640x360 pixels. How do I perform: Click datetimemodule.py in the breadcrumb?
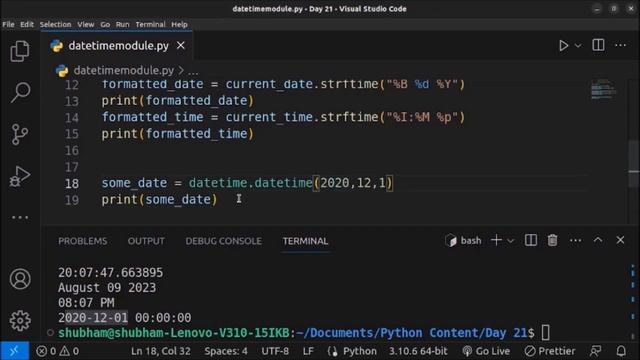[x=124, y=70]
